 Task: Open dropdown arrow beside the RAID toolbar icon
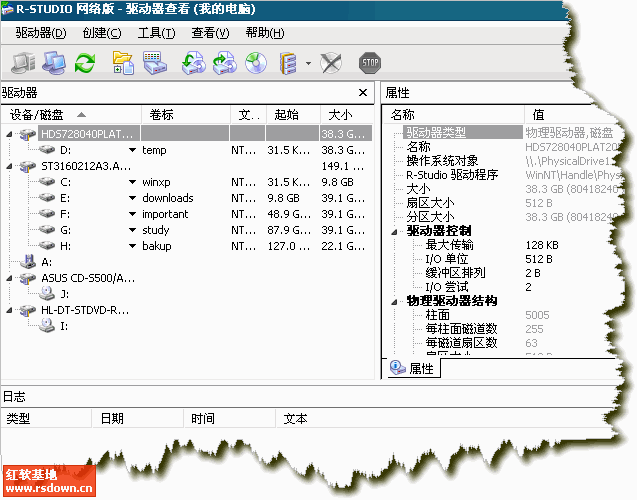[x=308, y=65]
